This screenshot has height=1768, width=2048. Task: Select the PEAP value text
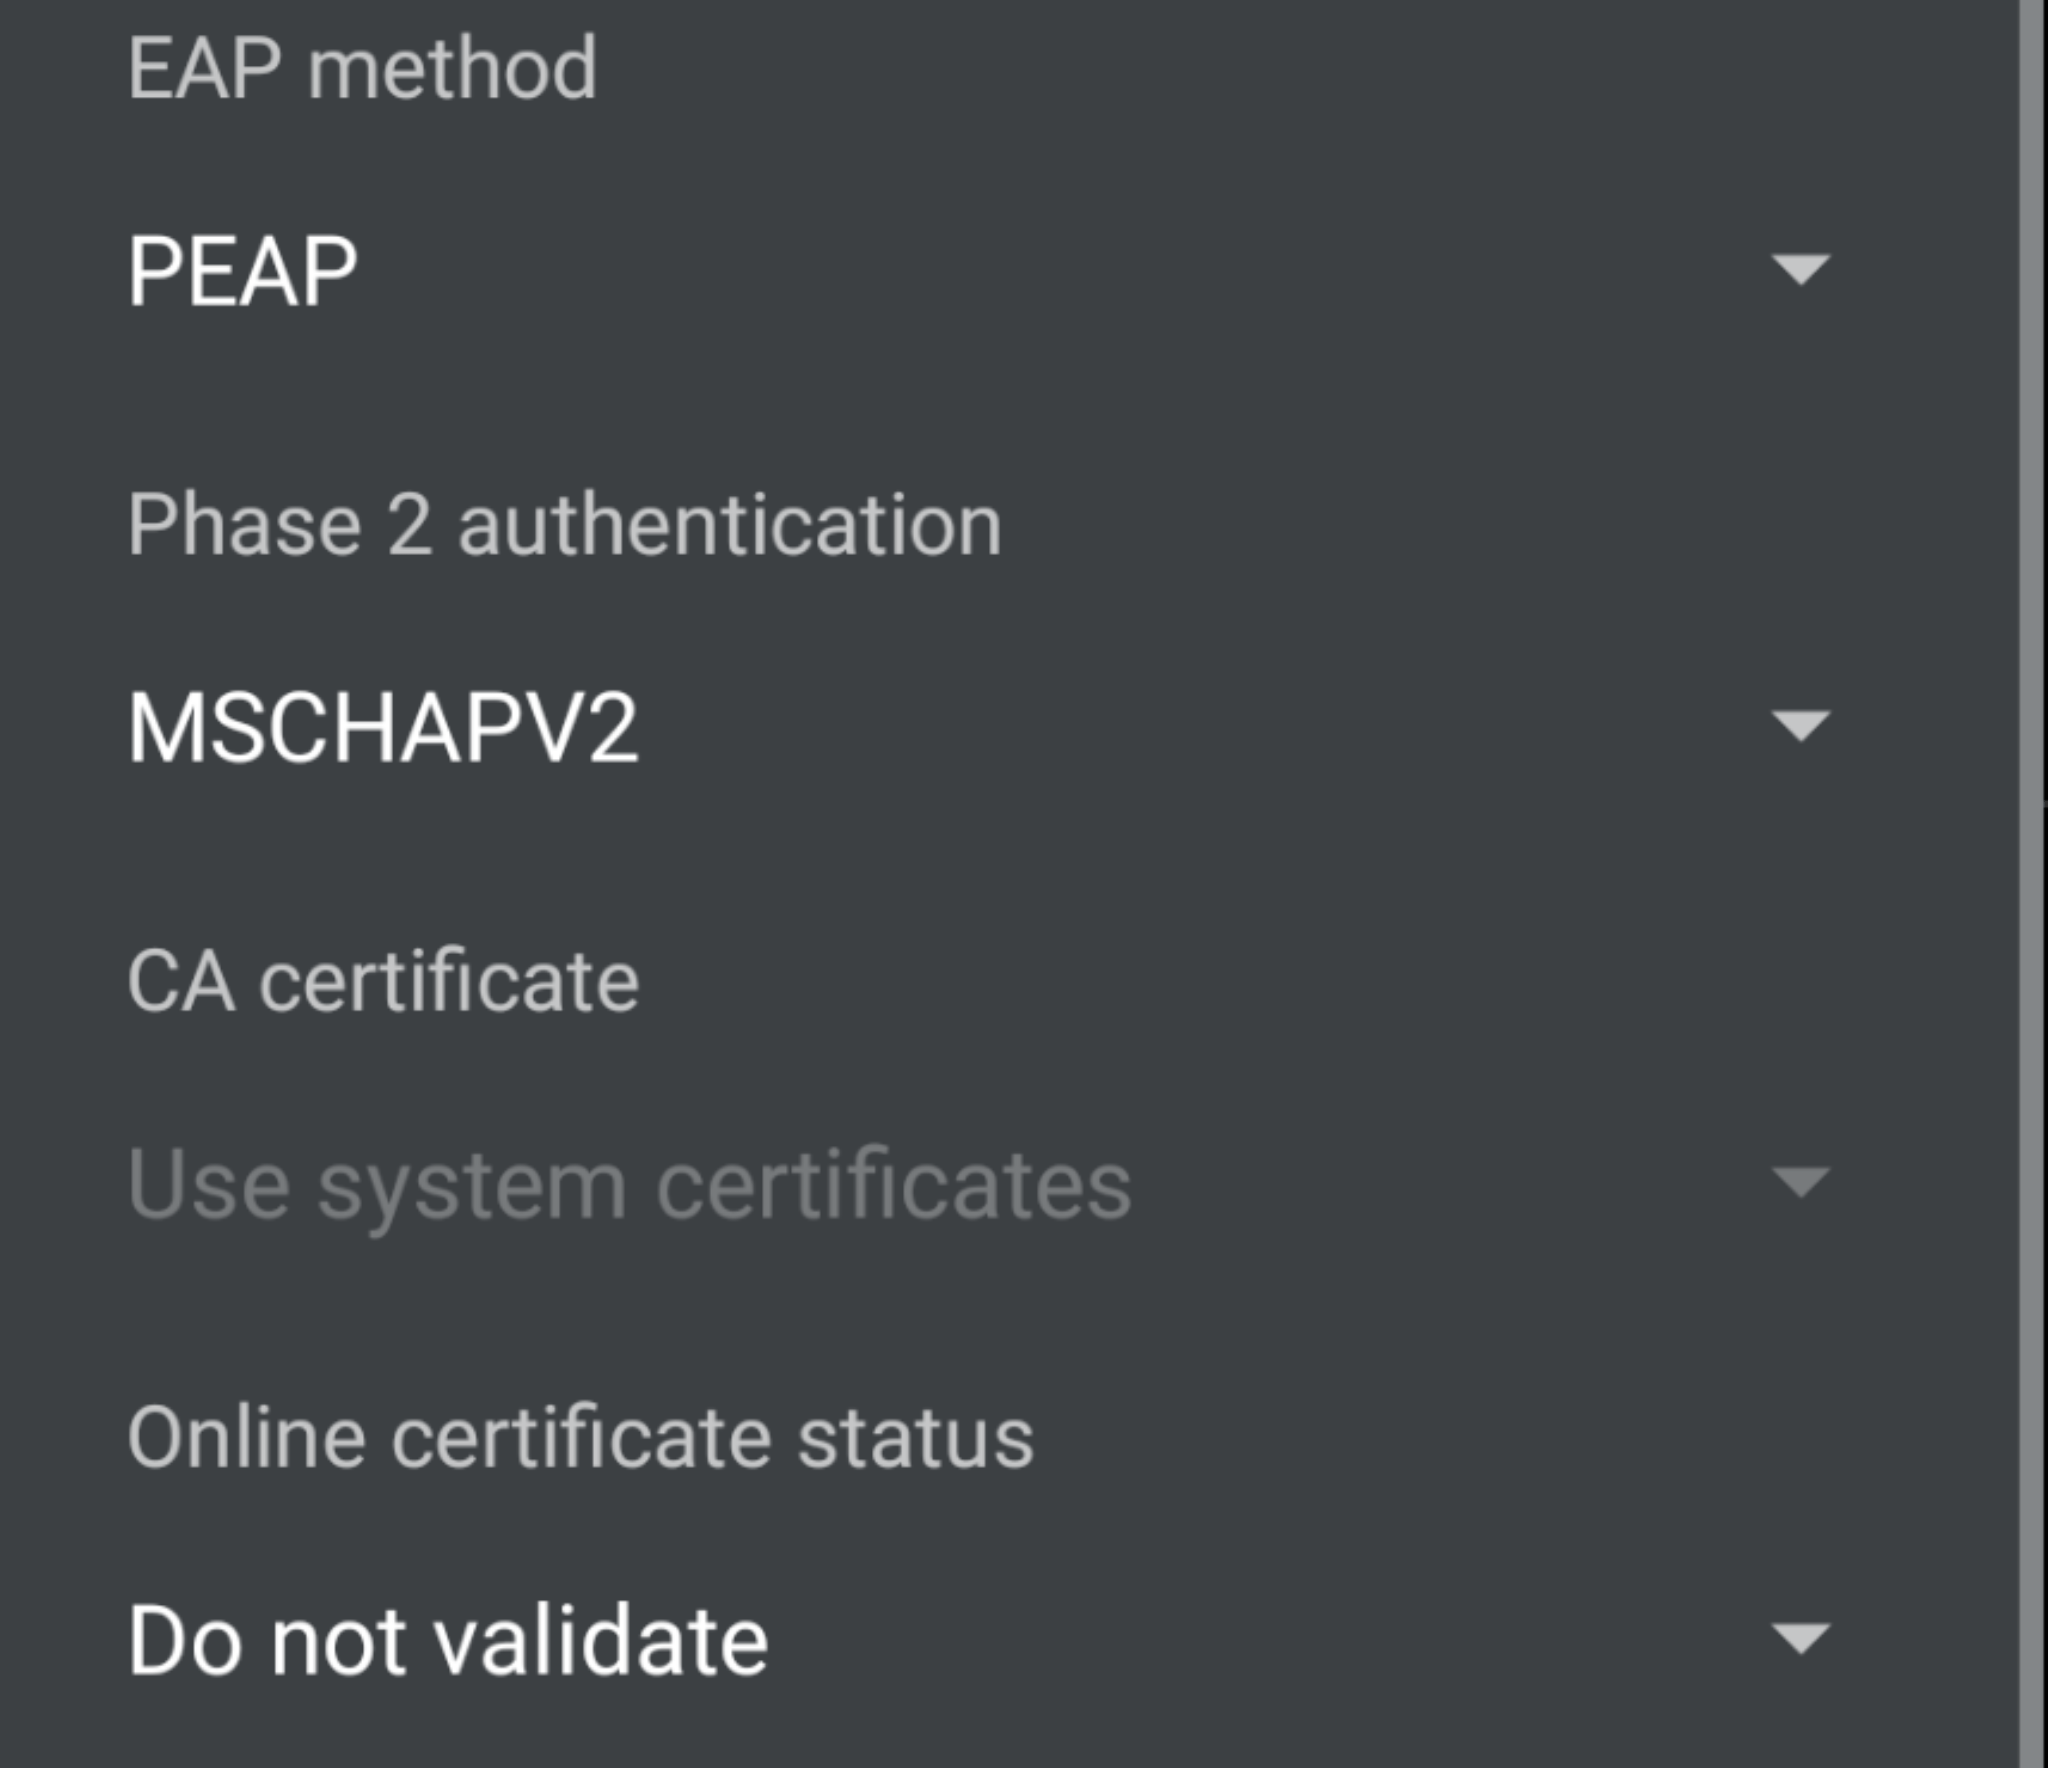(x=243, y=270)
